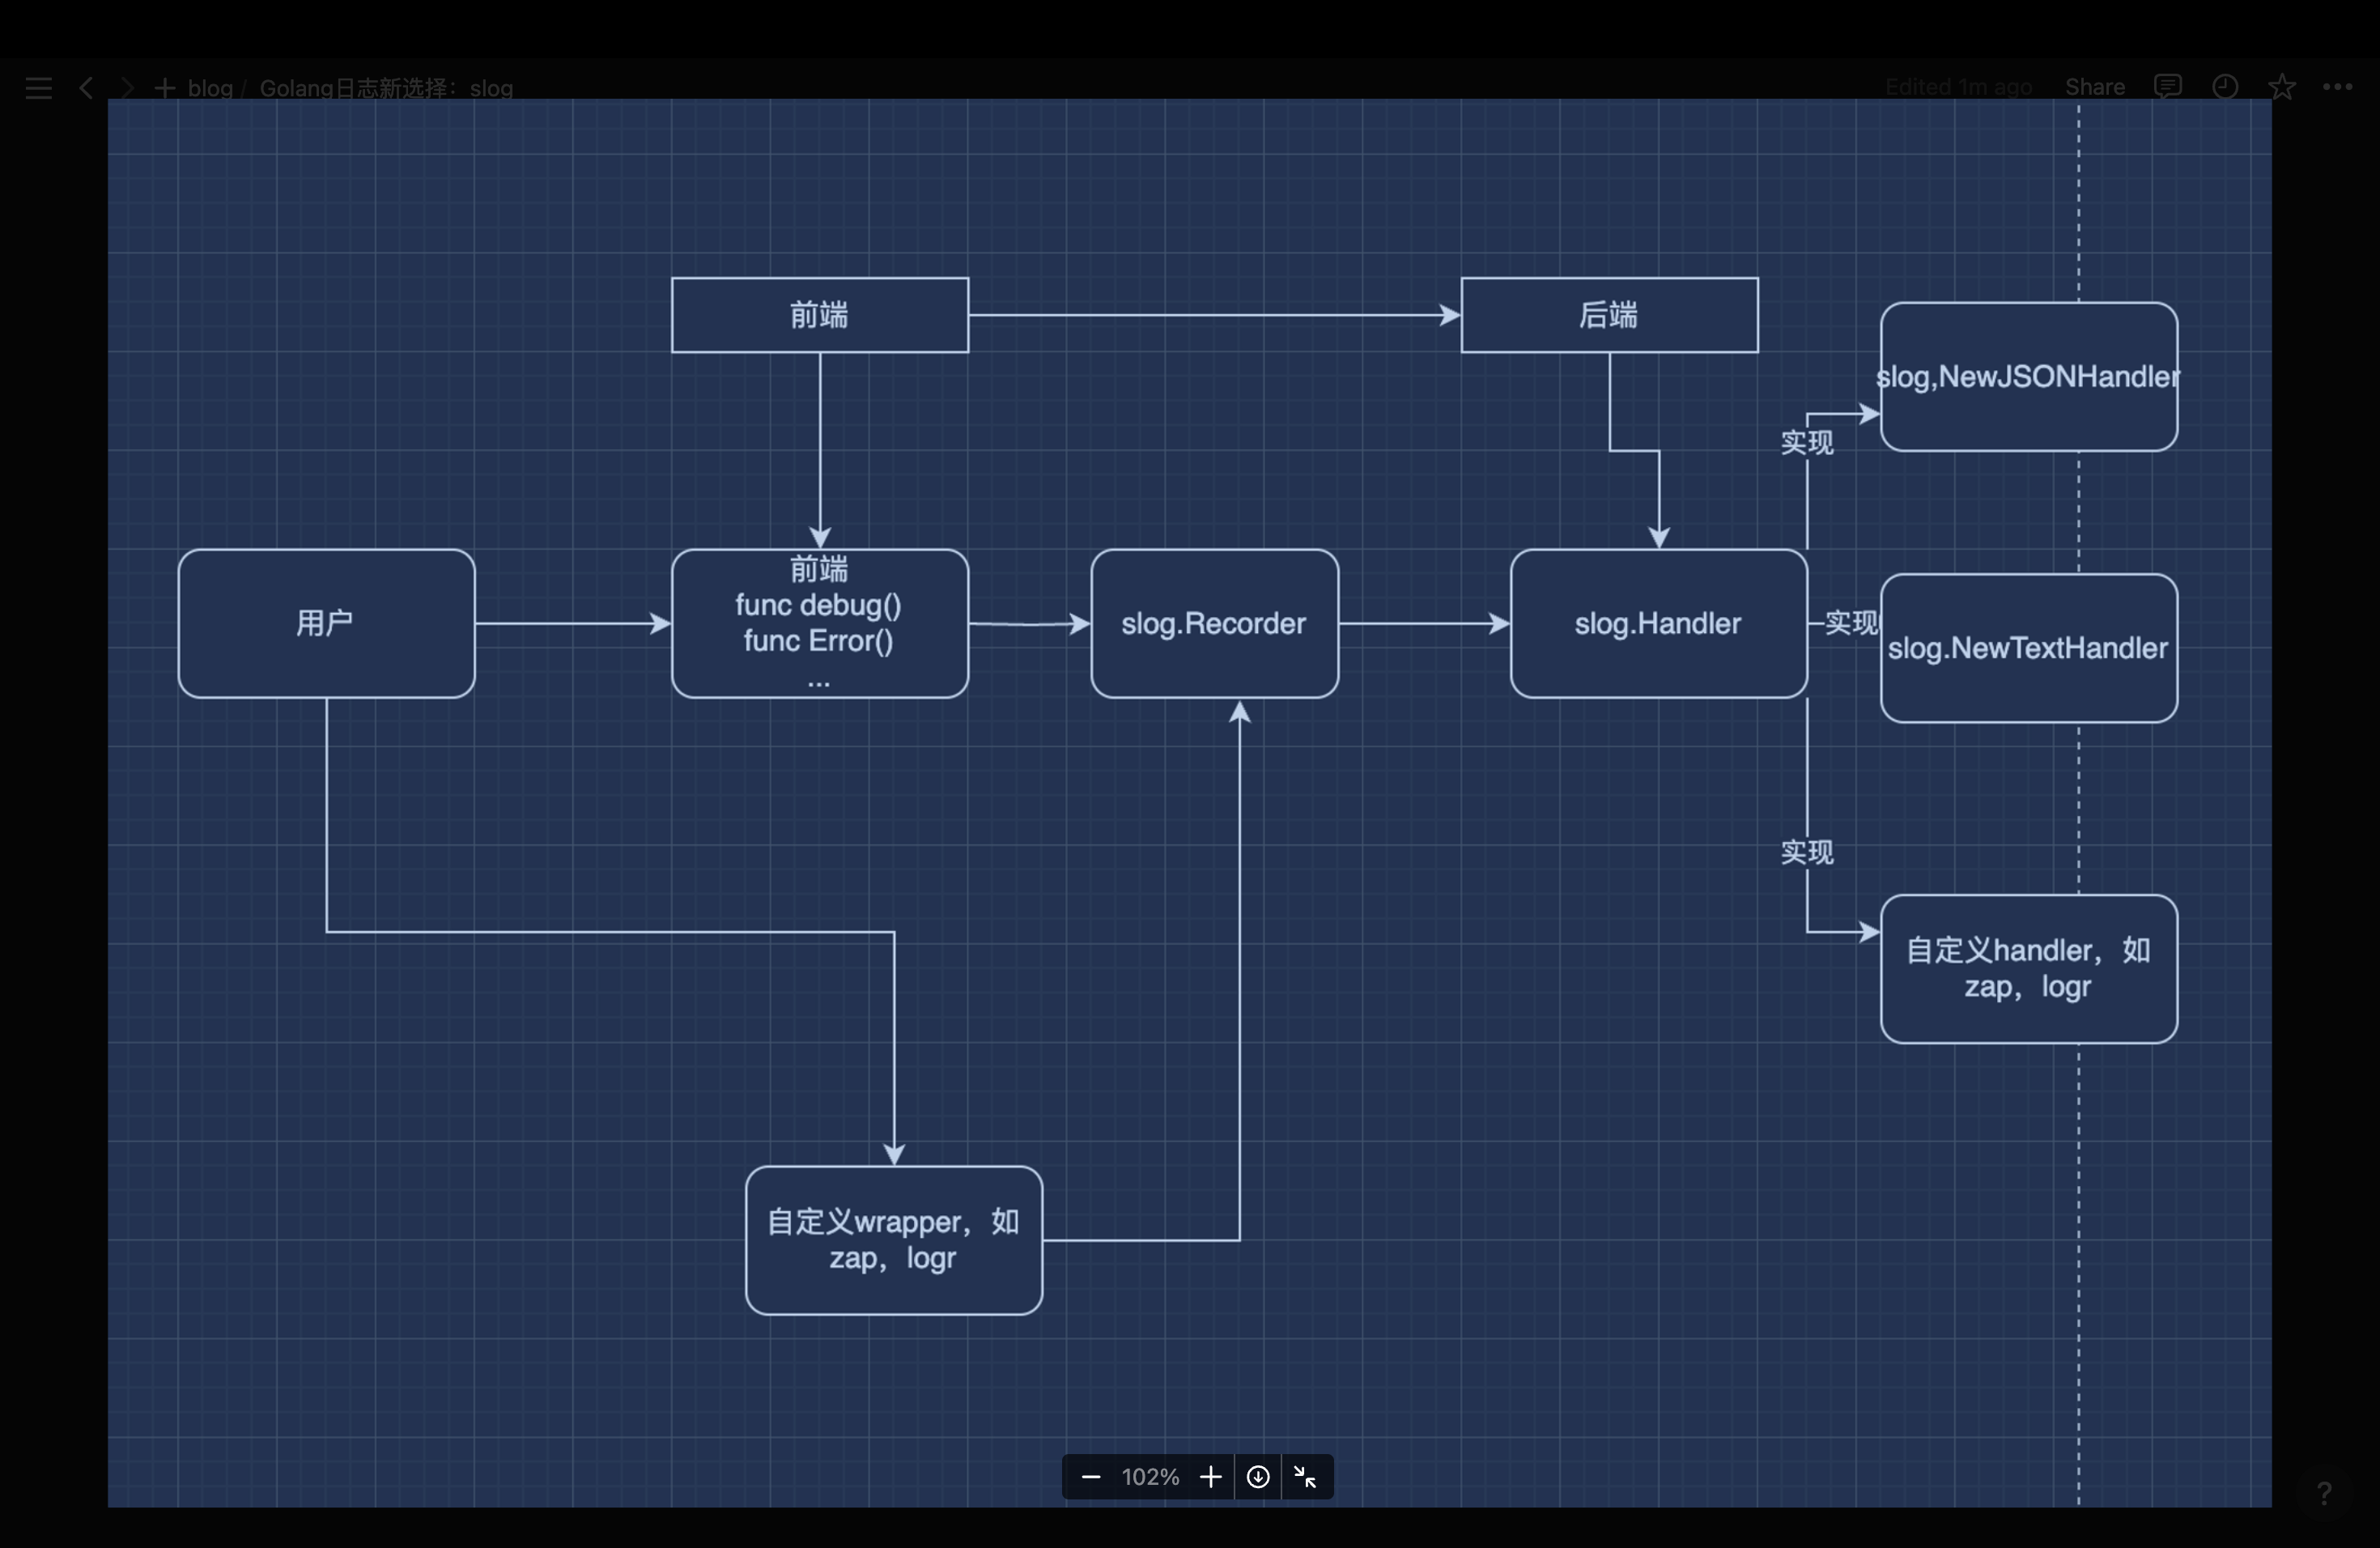
Task: Download the diagram image
Action: (x=1258, y=1477)
